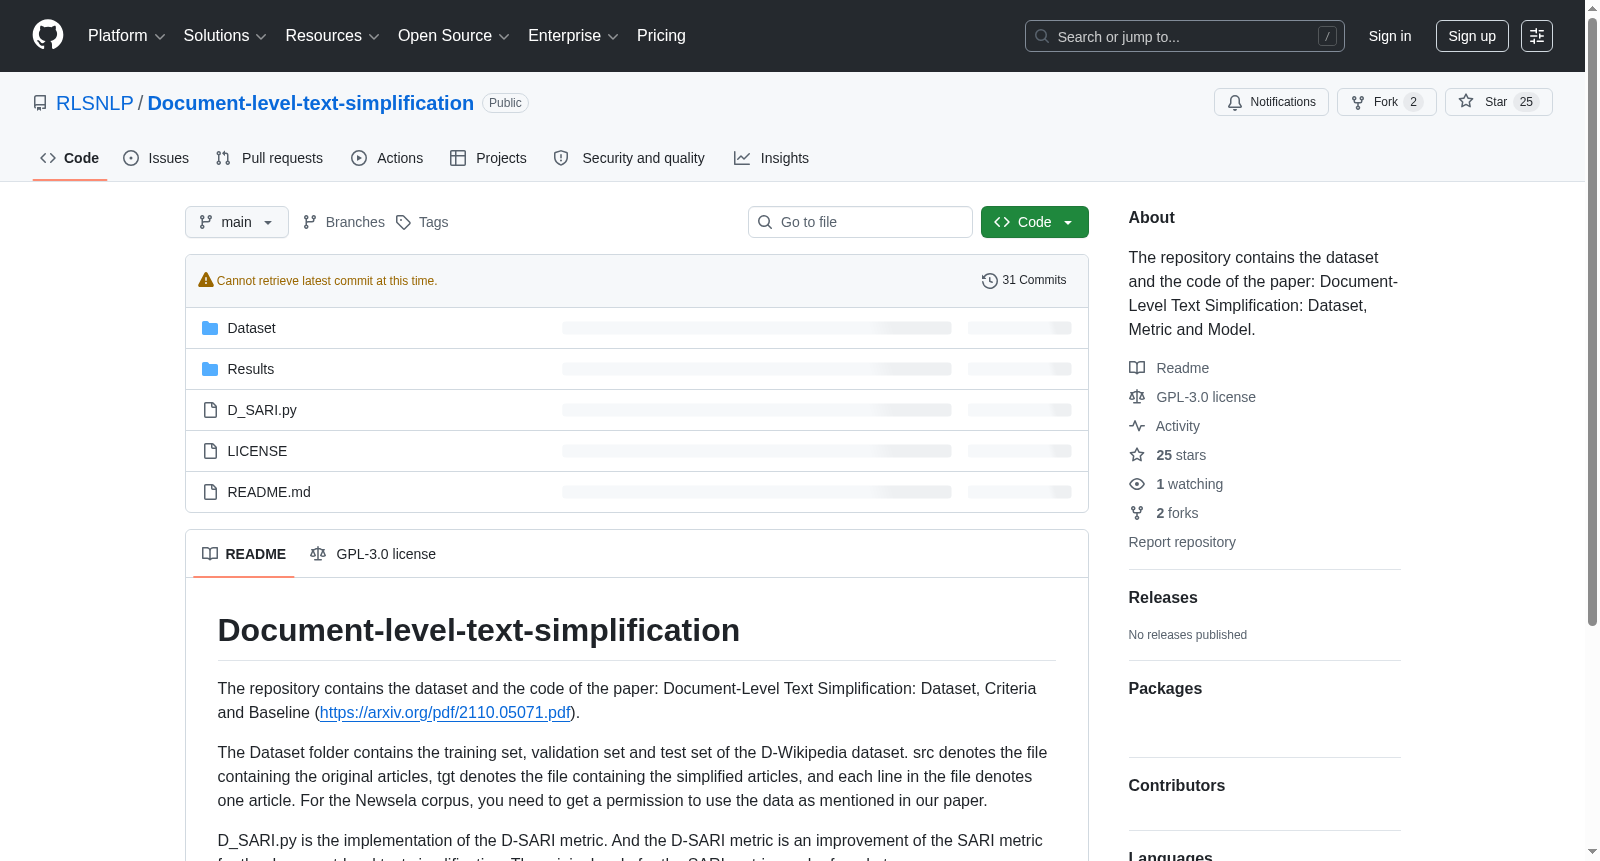Screen dimensions: 1600x861
Task: Click the star icon in Star button
Action: pyautogui.click(x=1466, y=101)
